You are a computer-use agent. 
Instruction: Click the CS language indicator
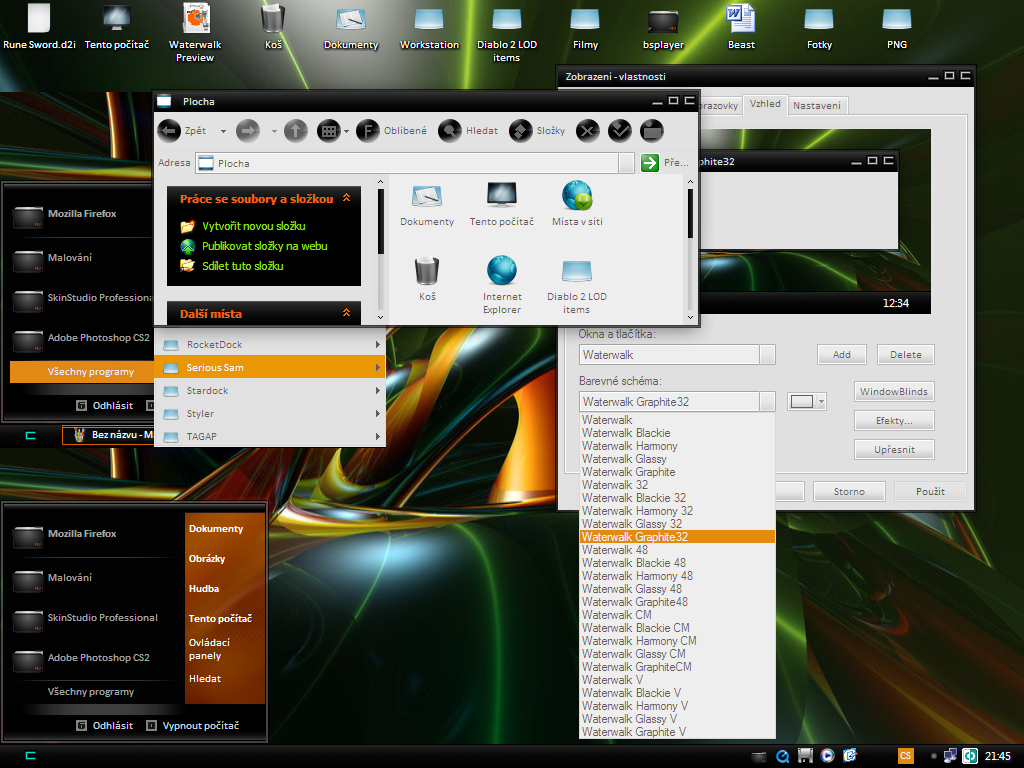905,756
